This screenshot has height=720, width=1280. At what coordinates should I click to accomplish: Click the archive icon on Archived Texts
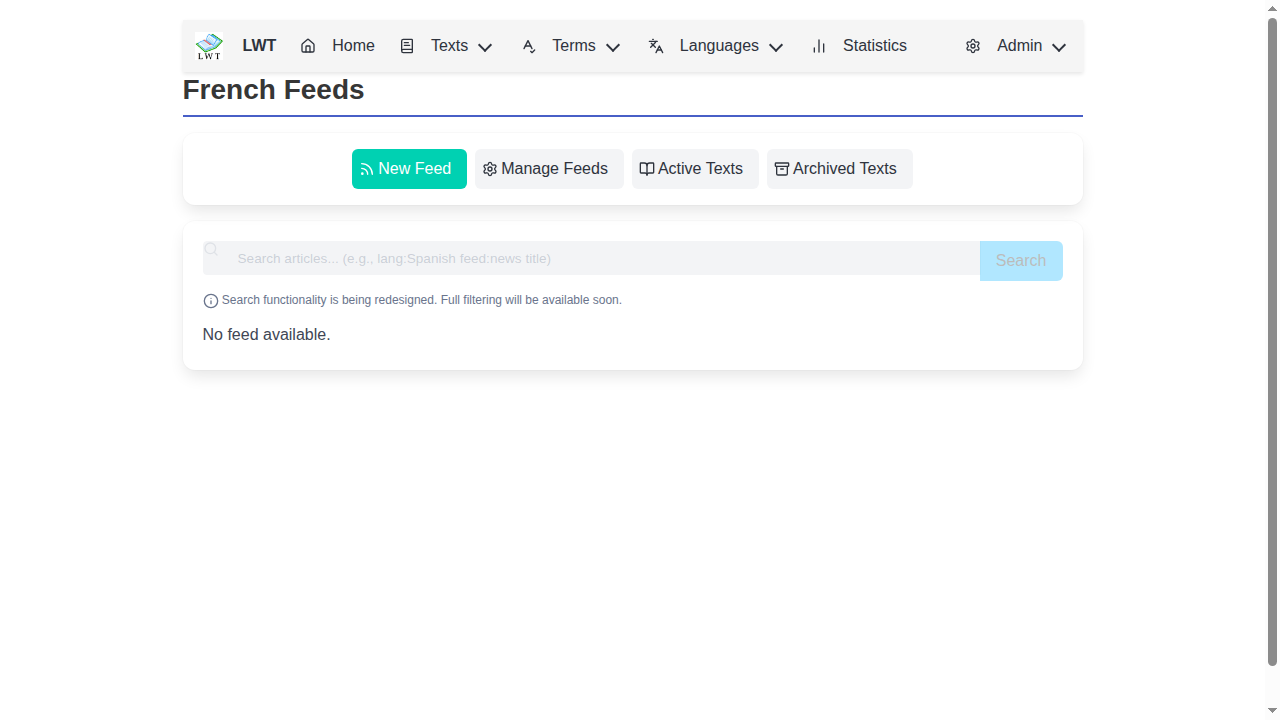(781, 168)
